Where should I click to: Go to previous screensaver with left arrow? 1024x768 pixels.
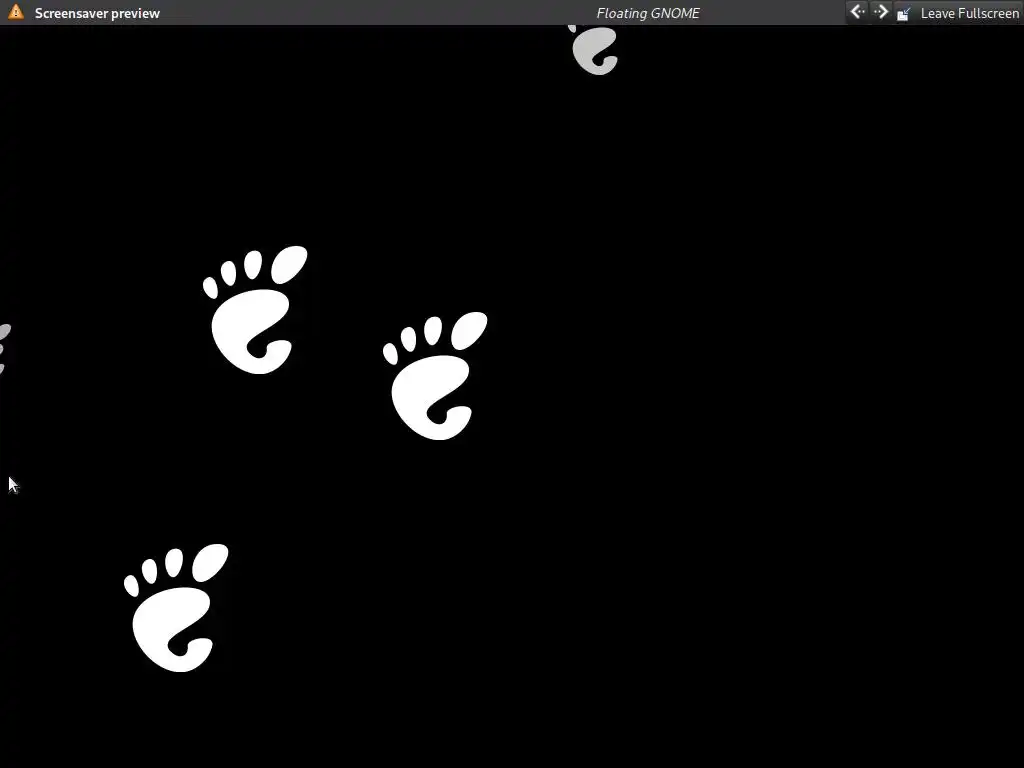(x=857, y=12)
